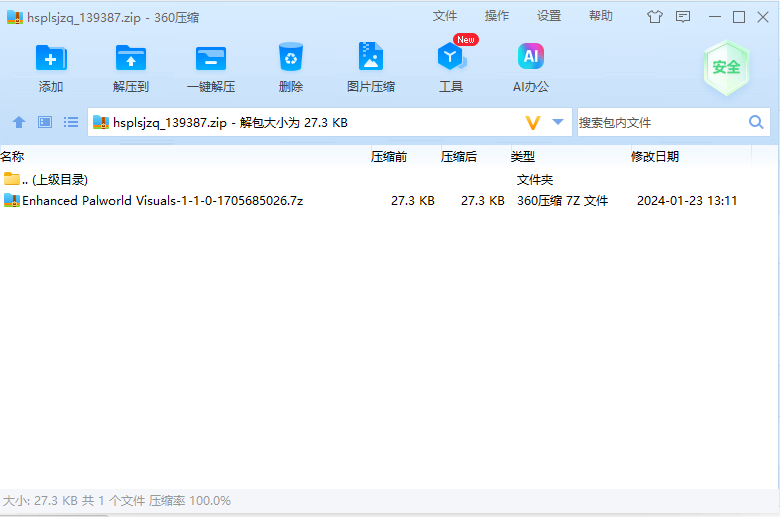The height and width of the screenshot is (517, 780).
Task: Click the green 安全 security shield badge
Action: click(x=726, y=68)
